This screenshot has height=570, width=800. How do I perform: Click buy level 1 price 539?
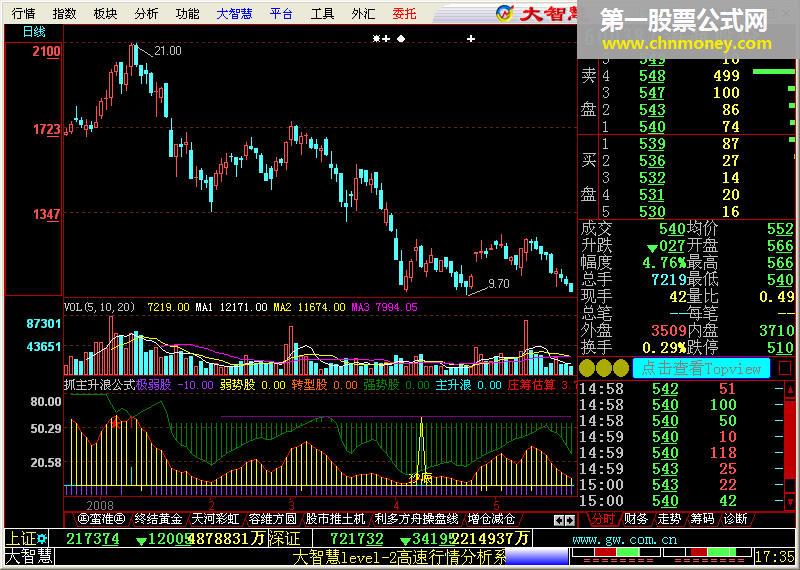pos(652,144)
